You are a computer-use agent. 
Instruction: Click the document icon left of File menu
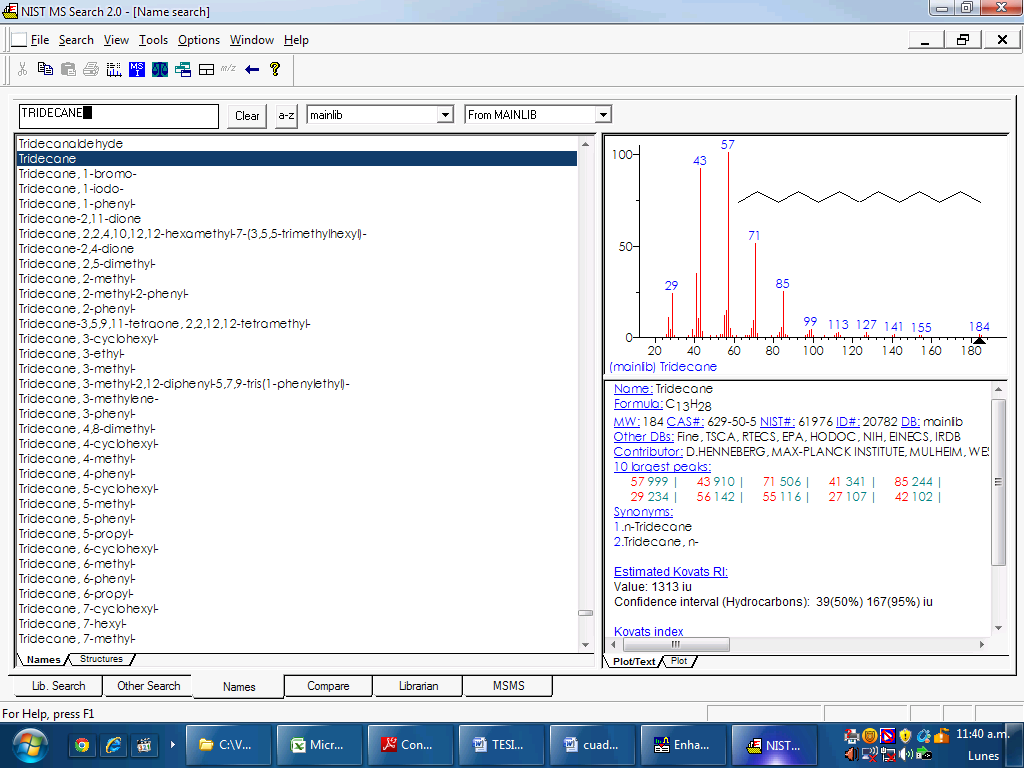click(20, 40)
